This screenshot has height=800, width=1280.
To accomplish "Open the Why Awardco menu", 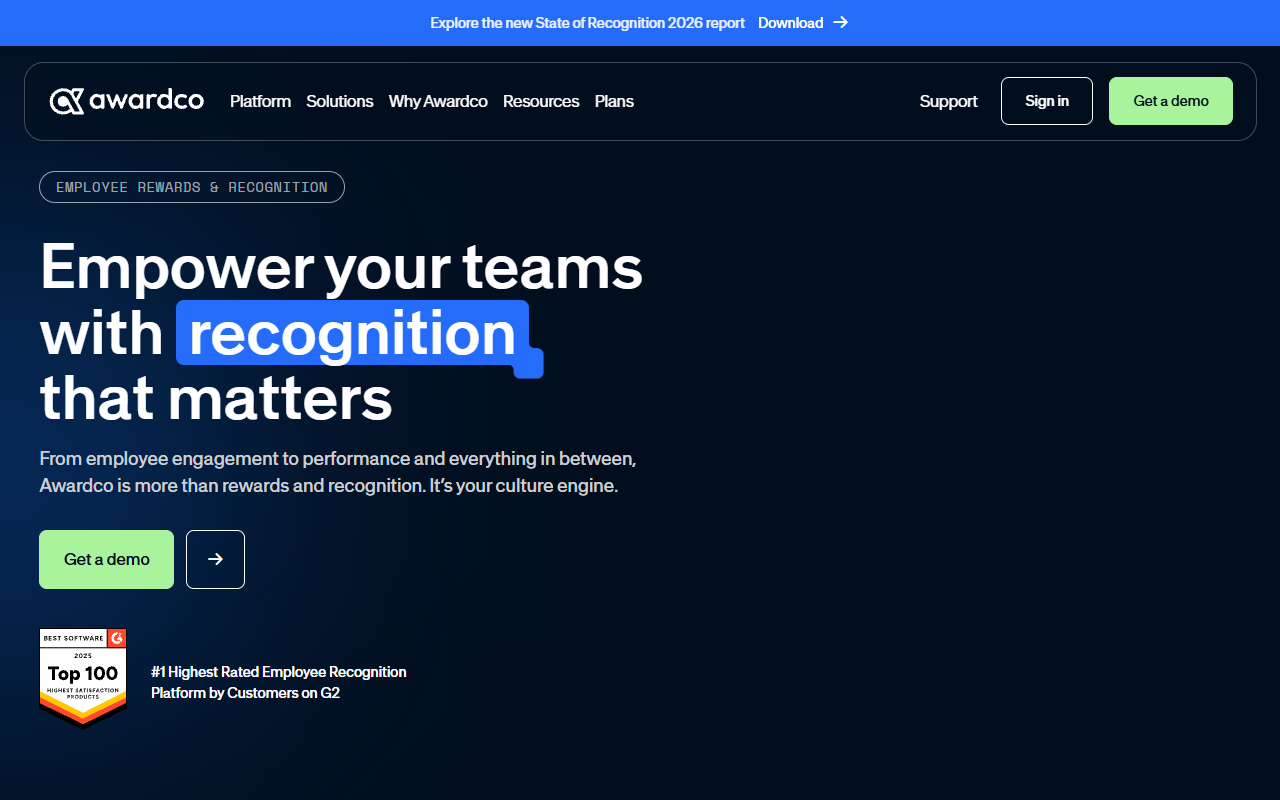I will (438, 101).
